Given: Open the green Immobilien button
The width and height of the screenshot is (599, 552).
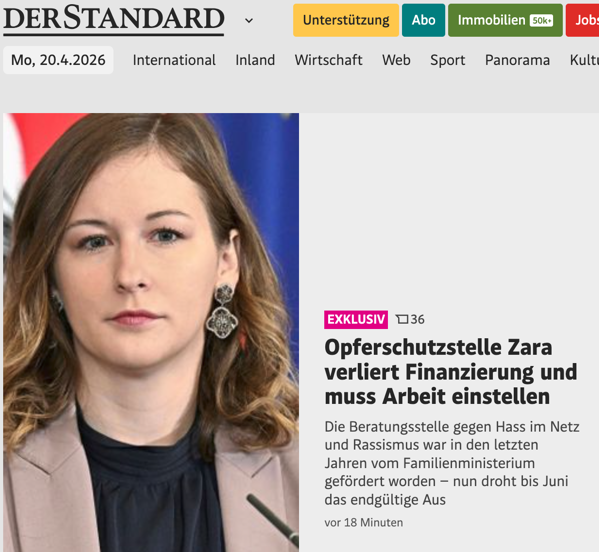Looking at the screenshot, I should 505,20.
